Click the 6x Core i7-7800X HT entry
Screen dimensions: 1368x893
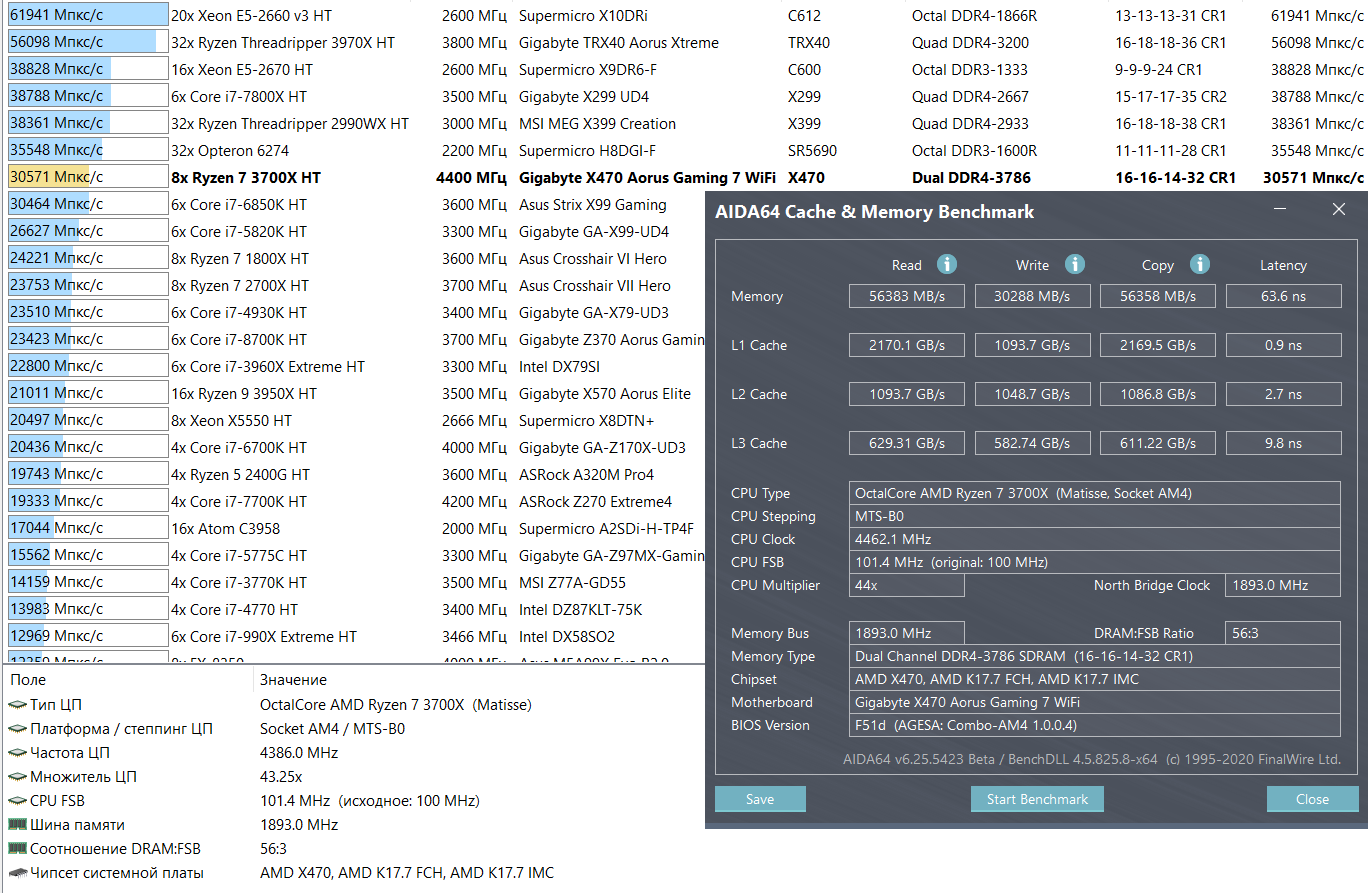coord(684,96)
